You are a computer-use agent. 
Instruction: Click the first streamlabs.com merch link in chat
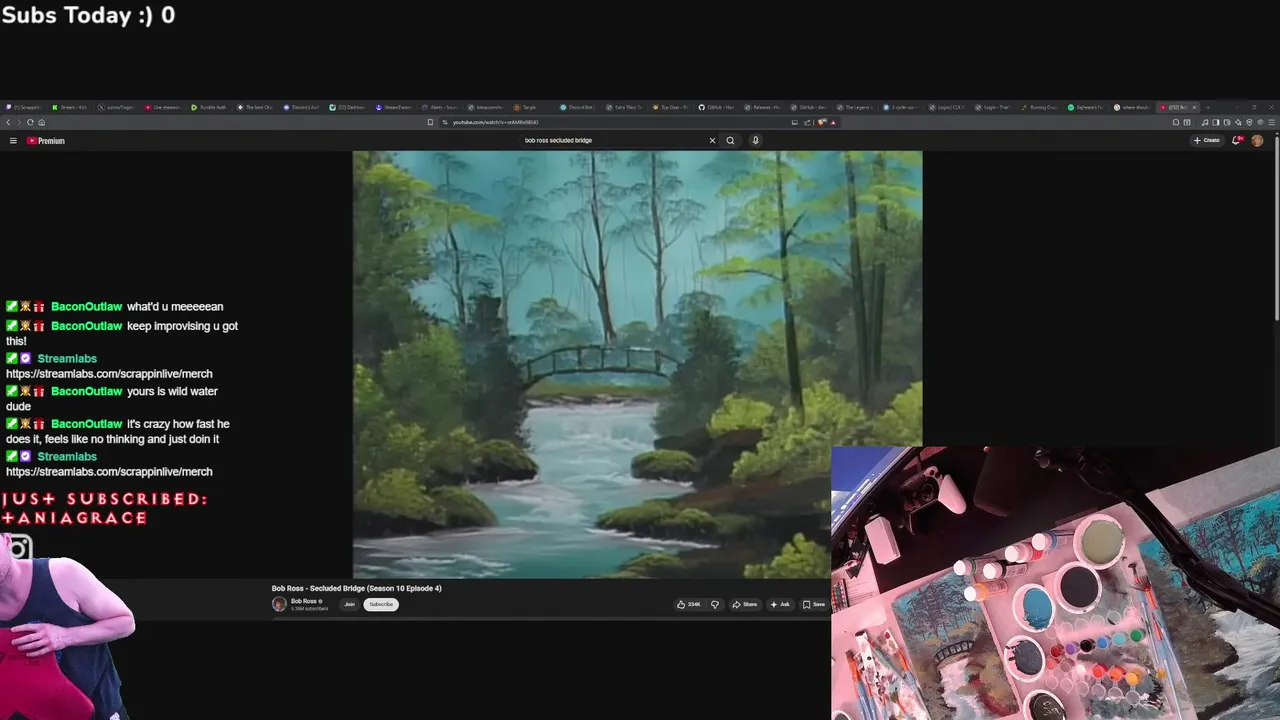point(109,374)
